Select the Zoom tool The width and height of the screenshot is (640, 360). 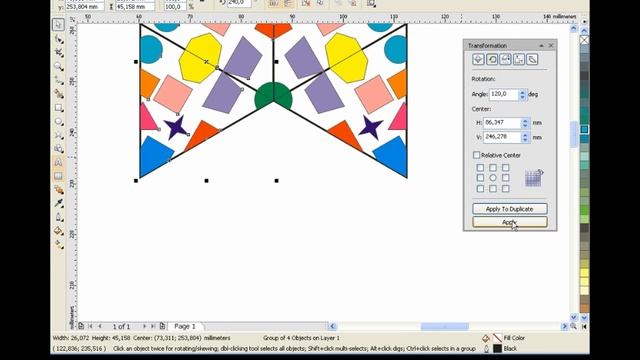tap(59, 67)
